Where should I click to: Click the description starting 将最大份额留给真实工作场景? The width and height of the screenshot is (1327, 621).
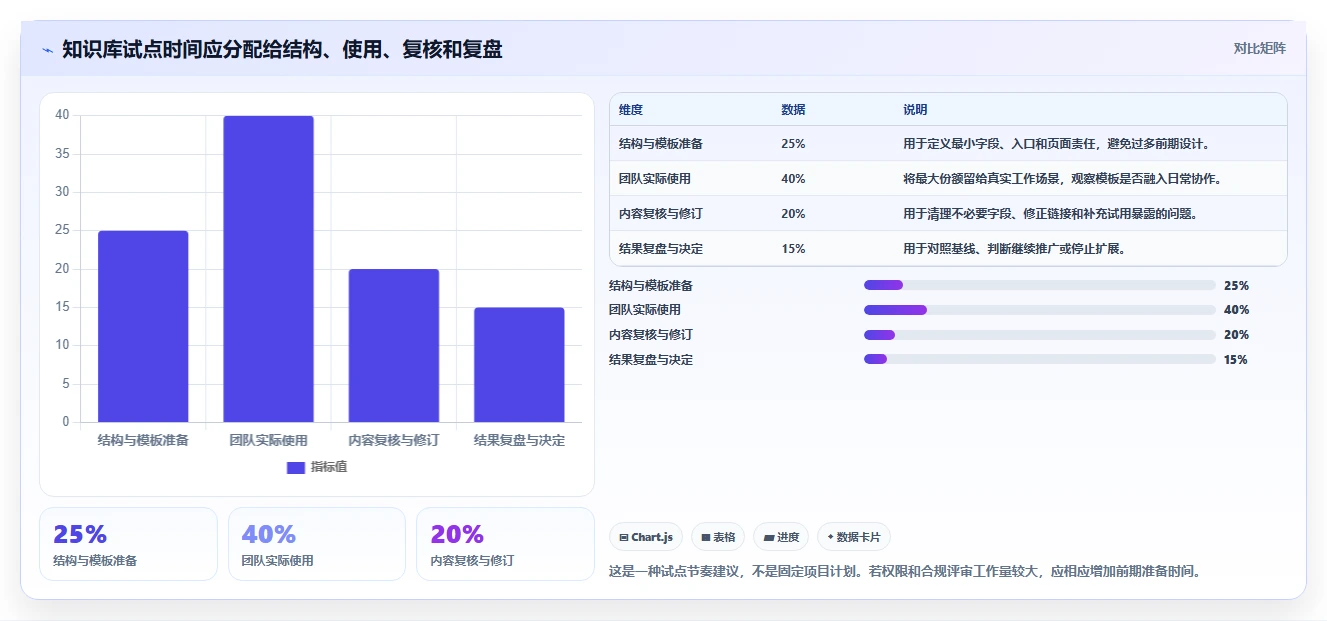coord(1062,179)
